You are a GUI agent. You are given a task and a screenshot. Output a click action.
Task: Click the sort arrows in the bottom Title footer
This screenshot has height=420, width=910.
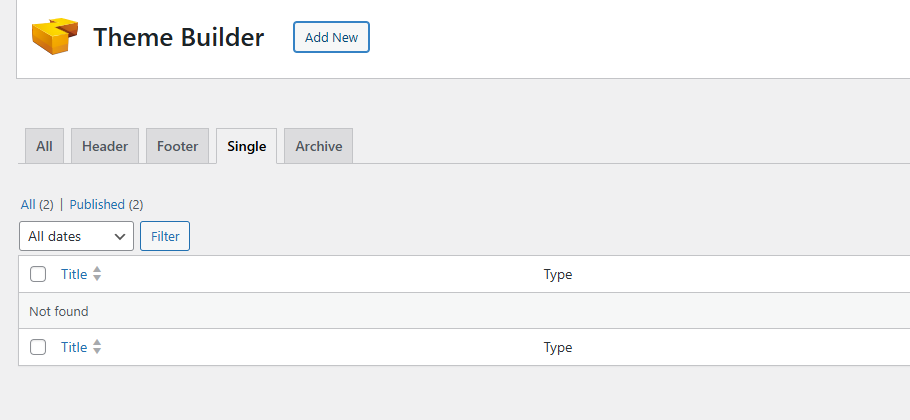pyautogui.click(x=97, y=347)
